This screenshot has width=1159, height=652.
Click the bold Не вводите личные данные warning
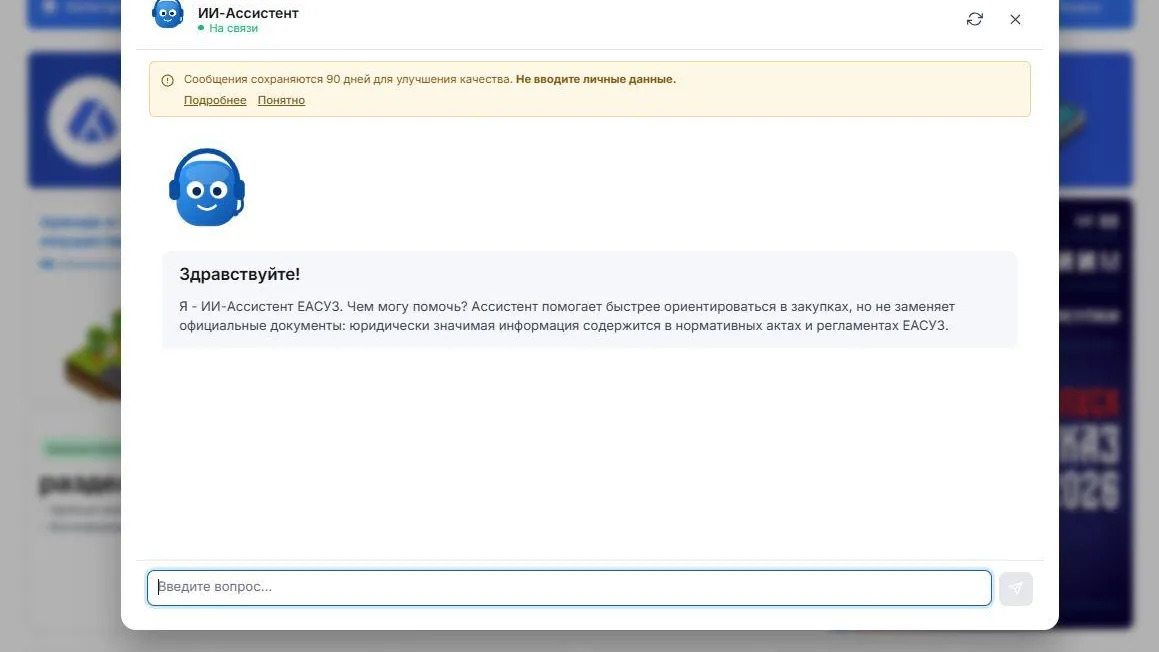point(596,79)
